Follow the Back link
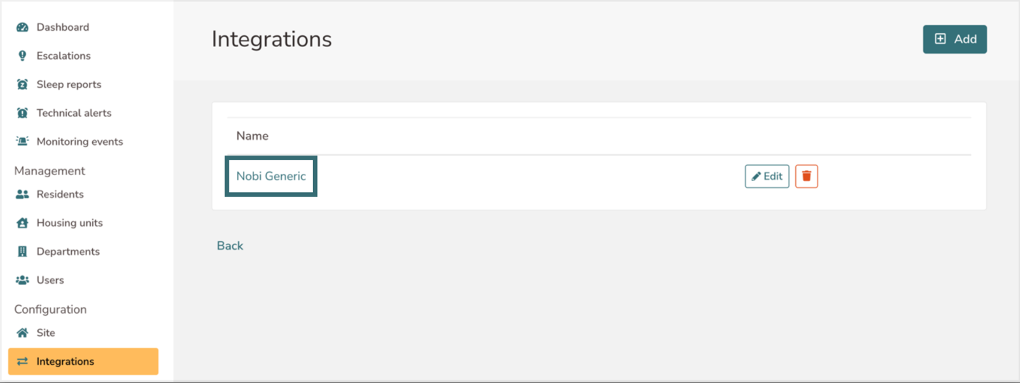1020x384 pixels. click(x=230, y=245)
